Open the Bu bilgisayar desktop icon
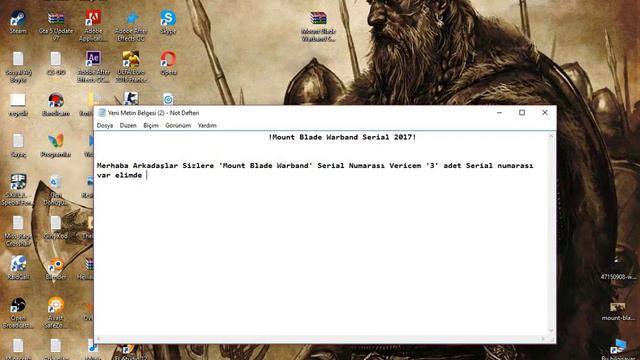This screenshot has height=360, width=640. pyautogui.click(x=618, y=349)
